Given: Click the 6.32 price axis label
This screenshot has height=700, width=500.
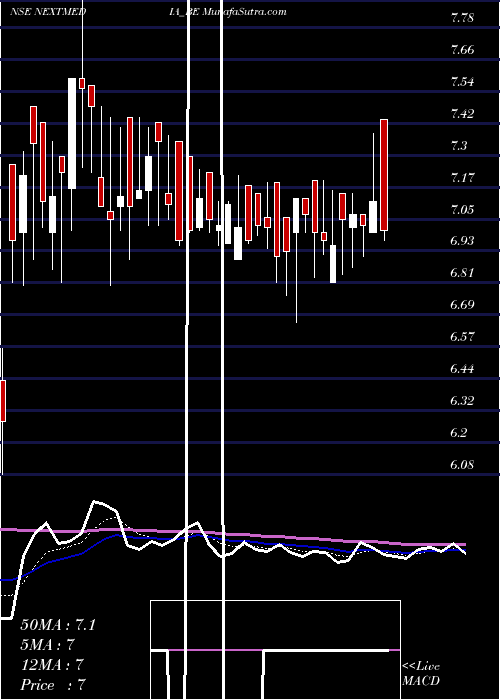Looking at the screenshot, I should (462, 401).
